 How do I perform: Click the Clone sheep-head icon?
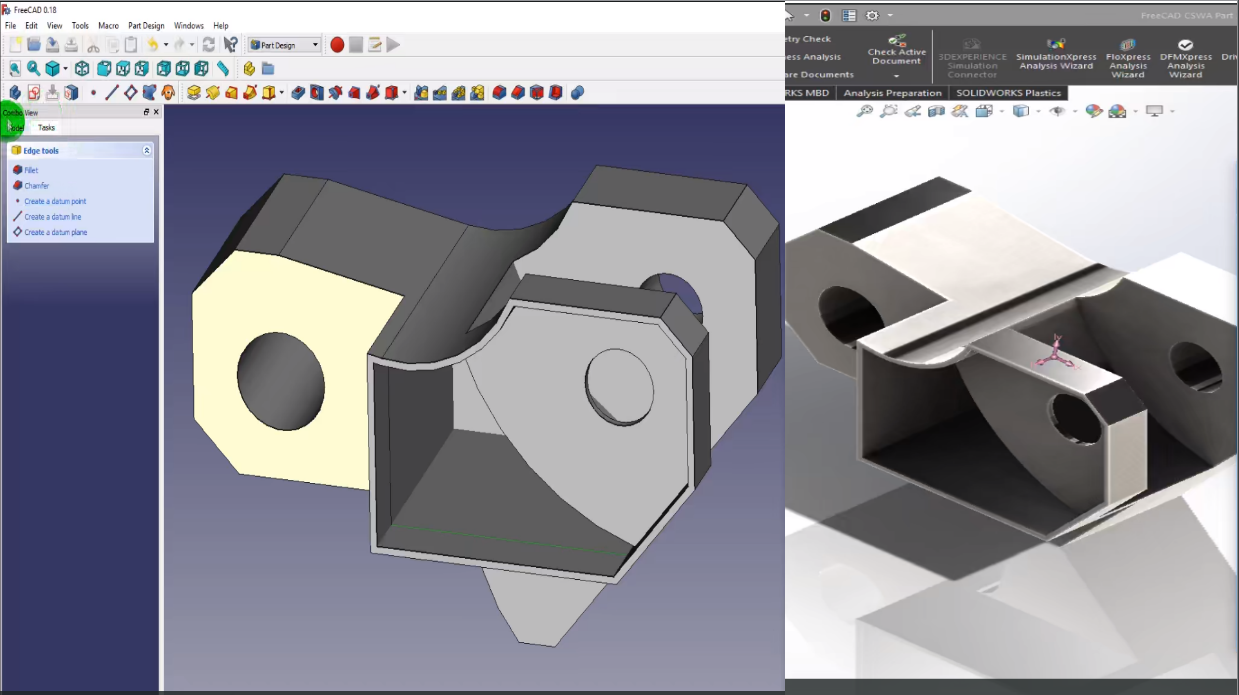click(x=168, y=92)
